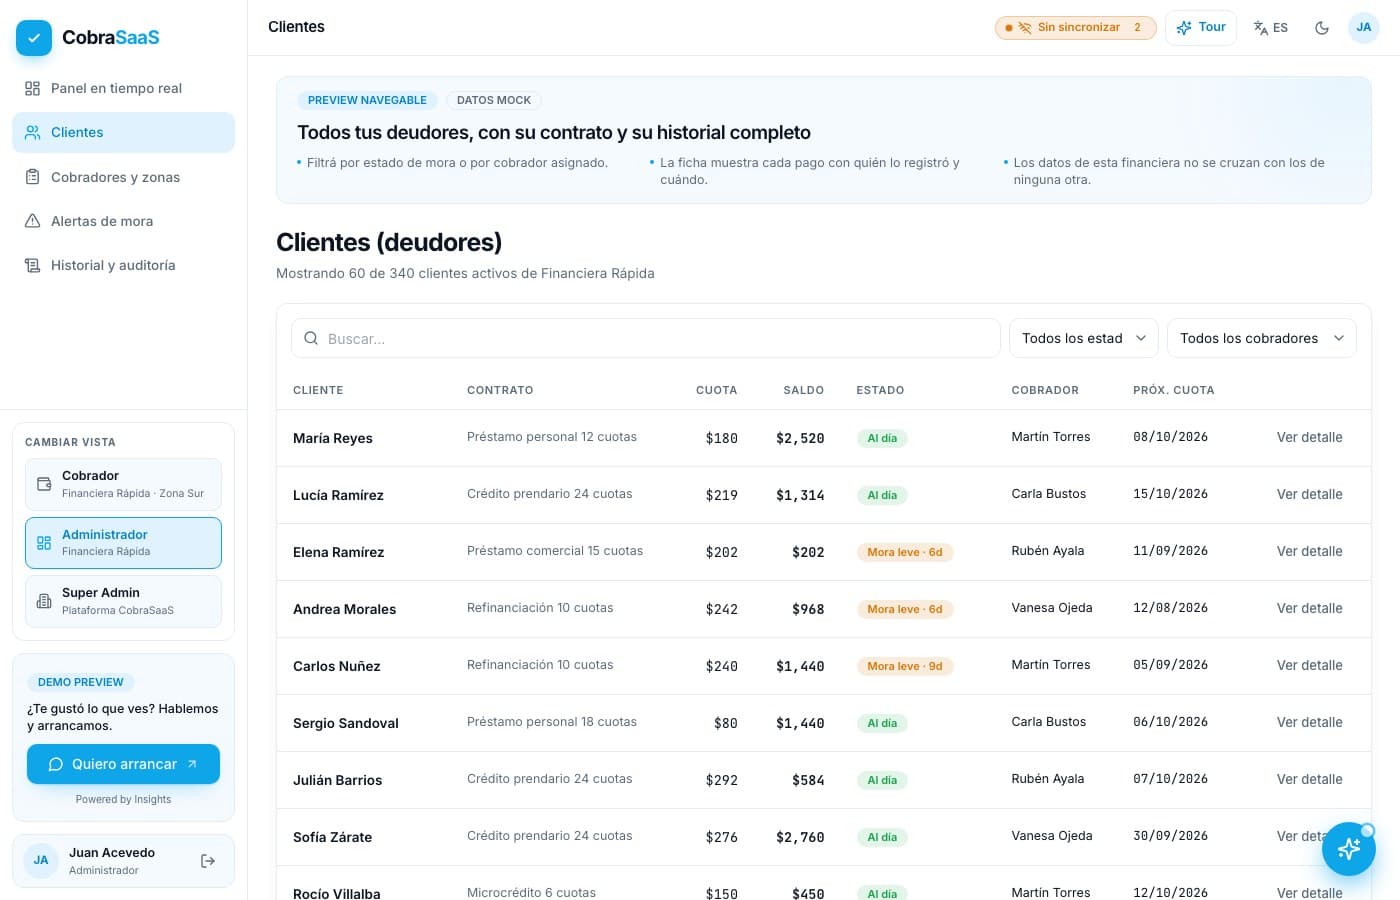Click the Clientes people icon in sidebar
Viewport: 1400px width, 900px height.
tap(32, 132)
